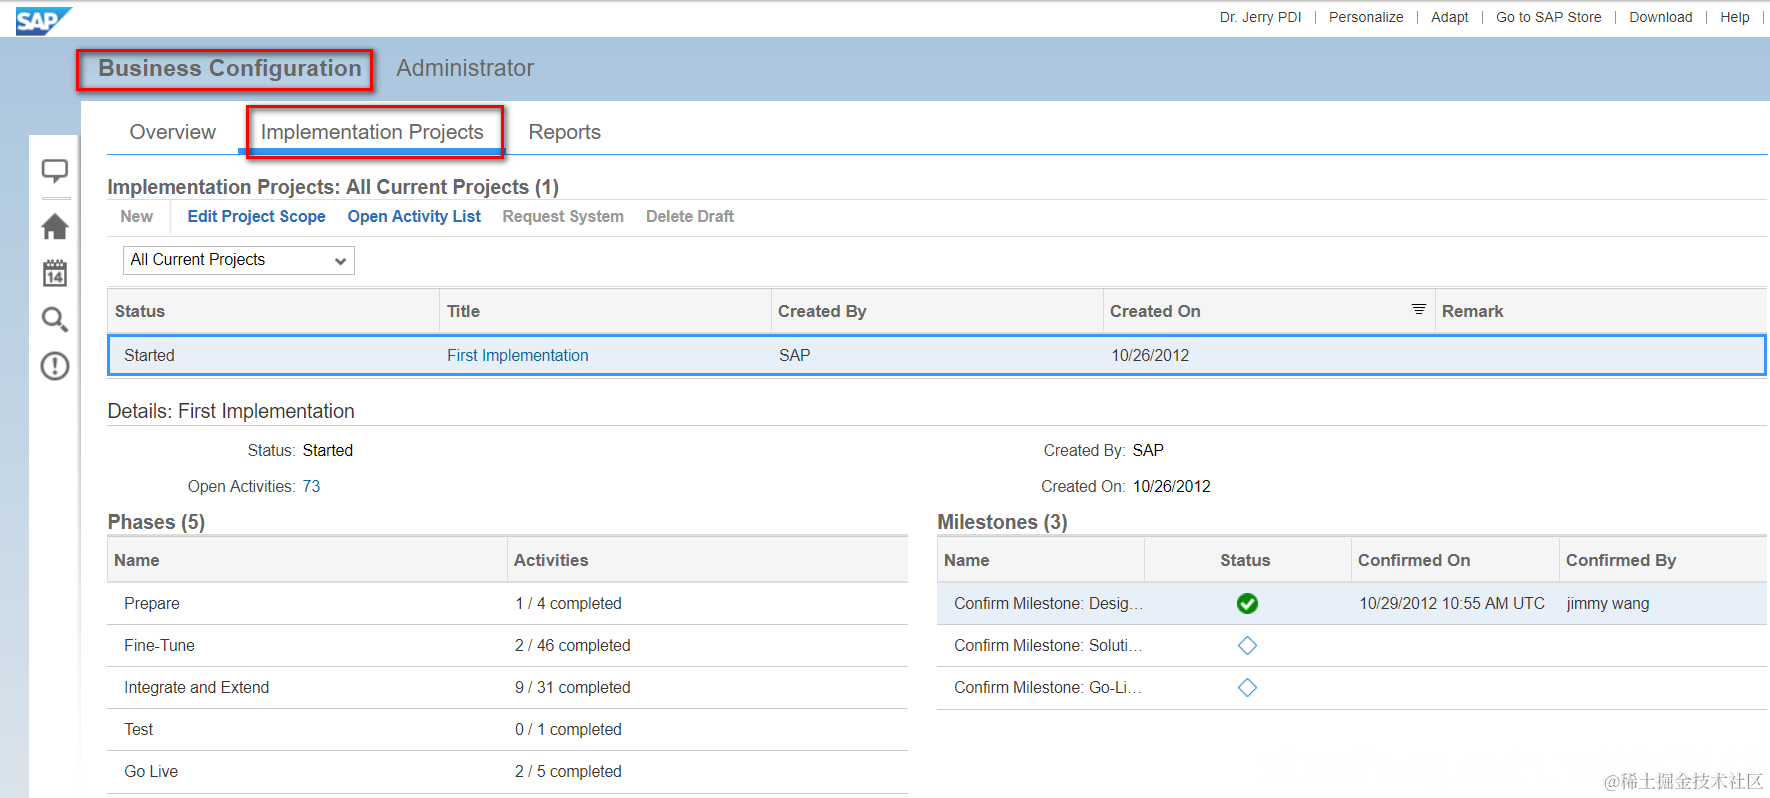Click the Download link
Image resolution: width=1770 pixels, height=798 pixels.
click(1661, 17)
